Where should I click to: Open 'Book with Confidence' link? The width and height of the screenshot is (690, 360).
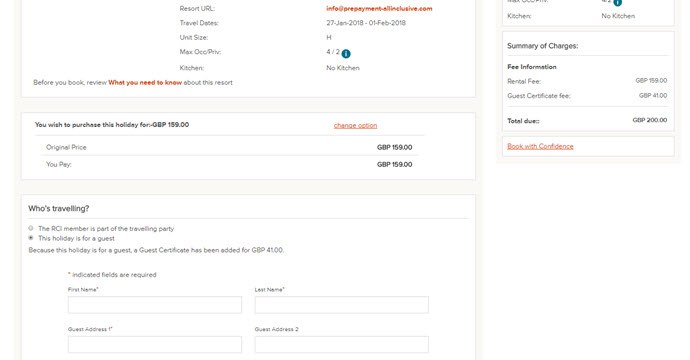[540, 146]
